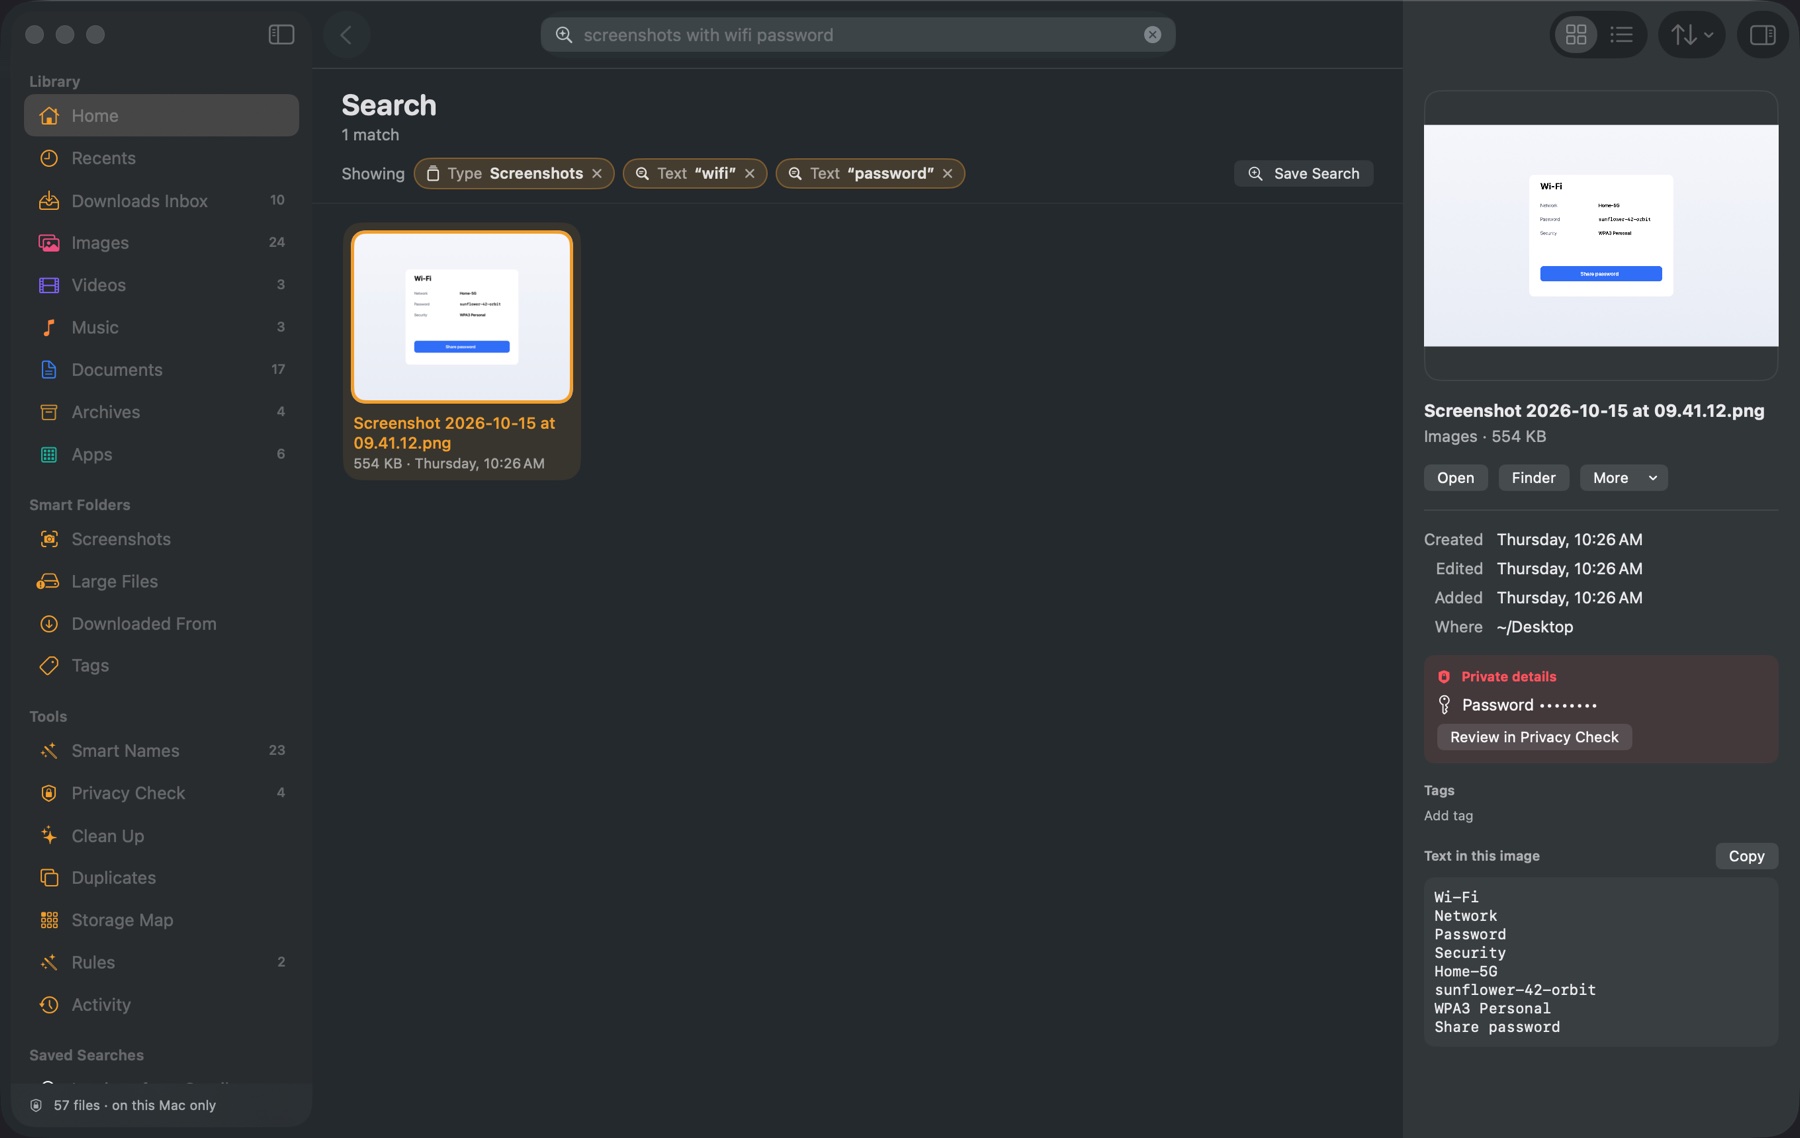Open Home in the library sidebar
1800x1138 pixels.
pos(162,116)
